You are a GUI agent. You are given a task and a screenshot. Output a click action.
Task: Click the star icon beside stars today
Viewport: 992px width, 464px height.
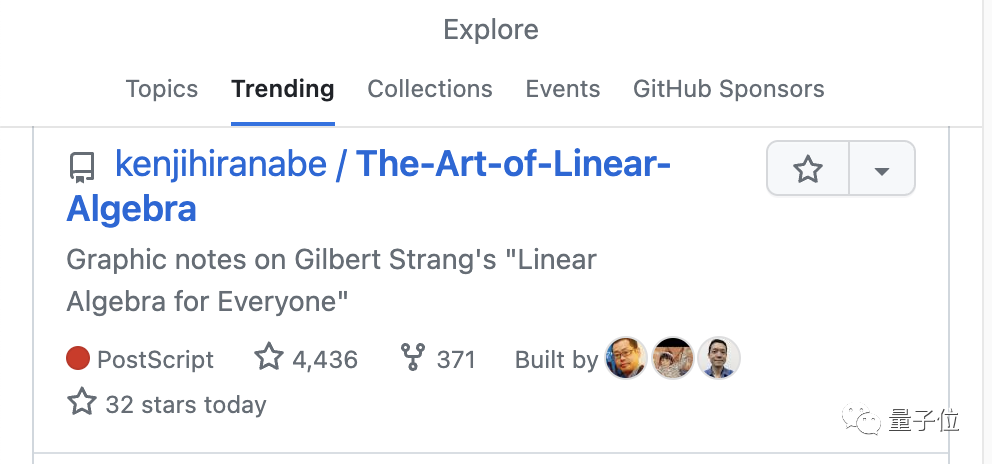click(x=81, y=403)
